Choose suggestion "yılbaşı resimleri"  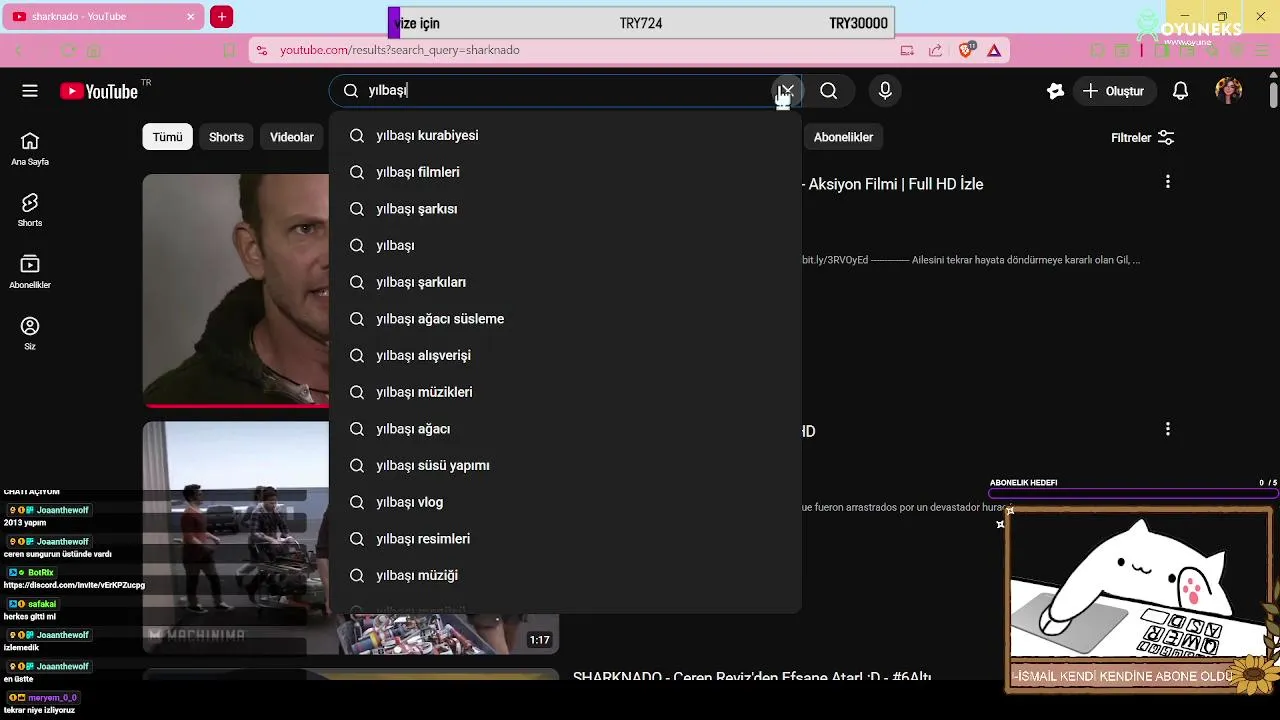(x=565, y=539)
